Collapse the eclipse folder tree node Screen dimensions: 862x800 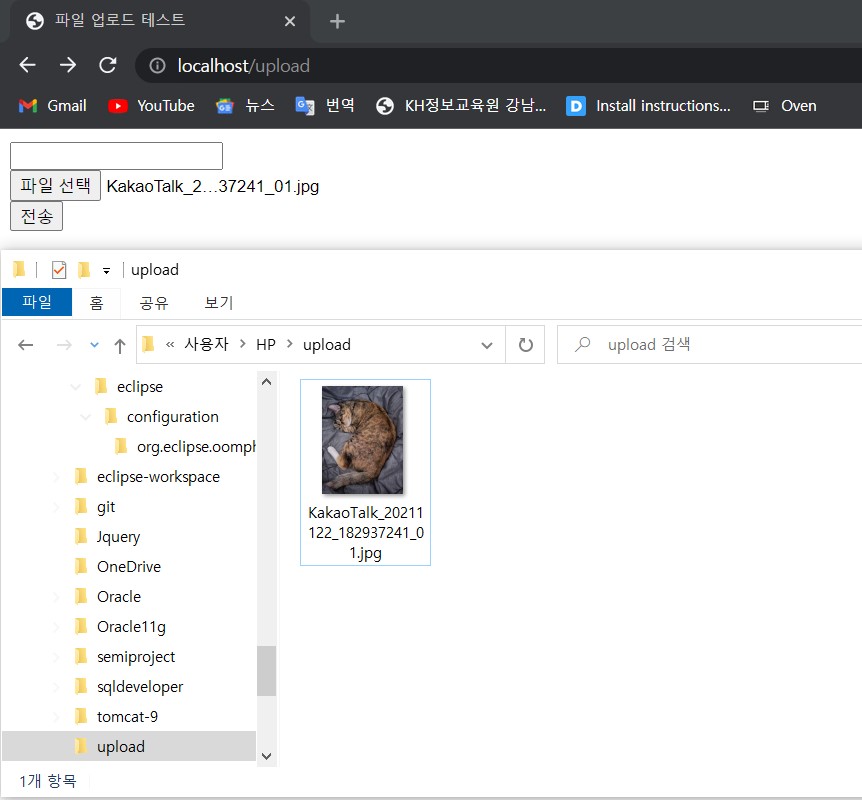(x=75, y=387)
